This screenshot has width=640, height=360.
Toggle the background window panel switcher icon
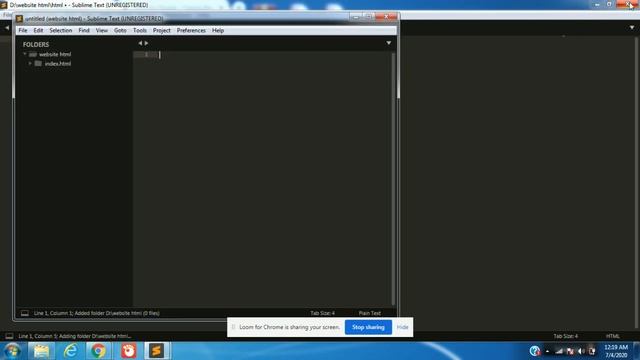pyautogui.click(x=9, y=336)
